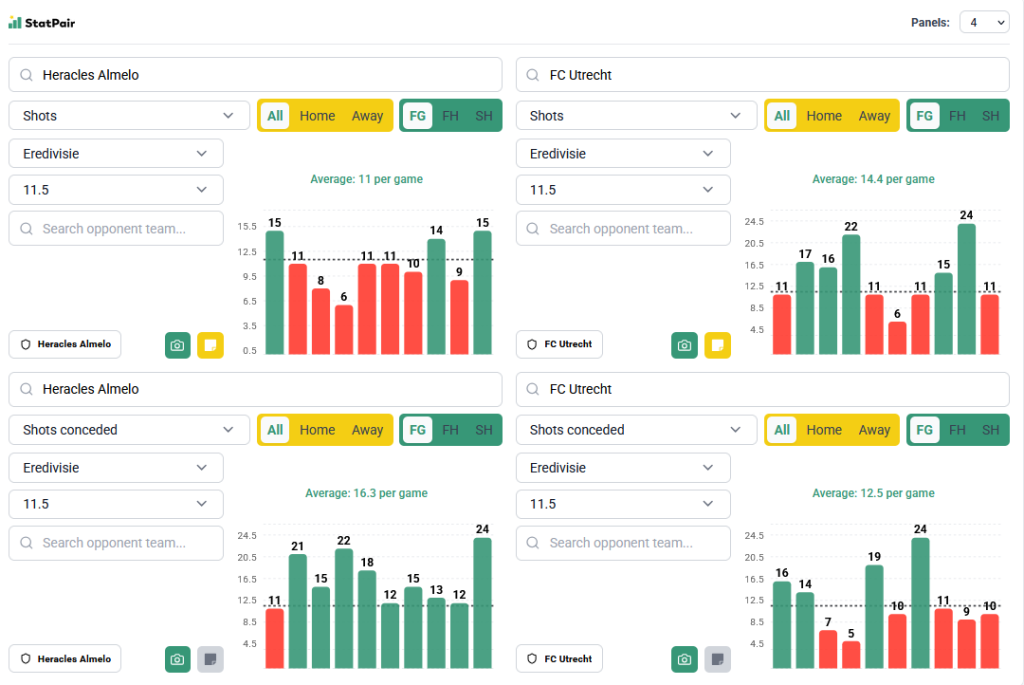Click camera screenshot icon in Heracles Shots panel
The width and height of the screenshot is (1024, 685).
177,345
